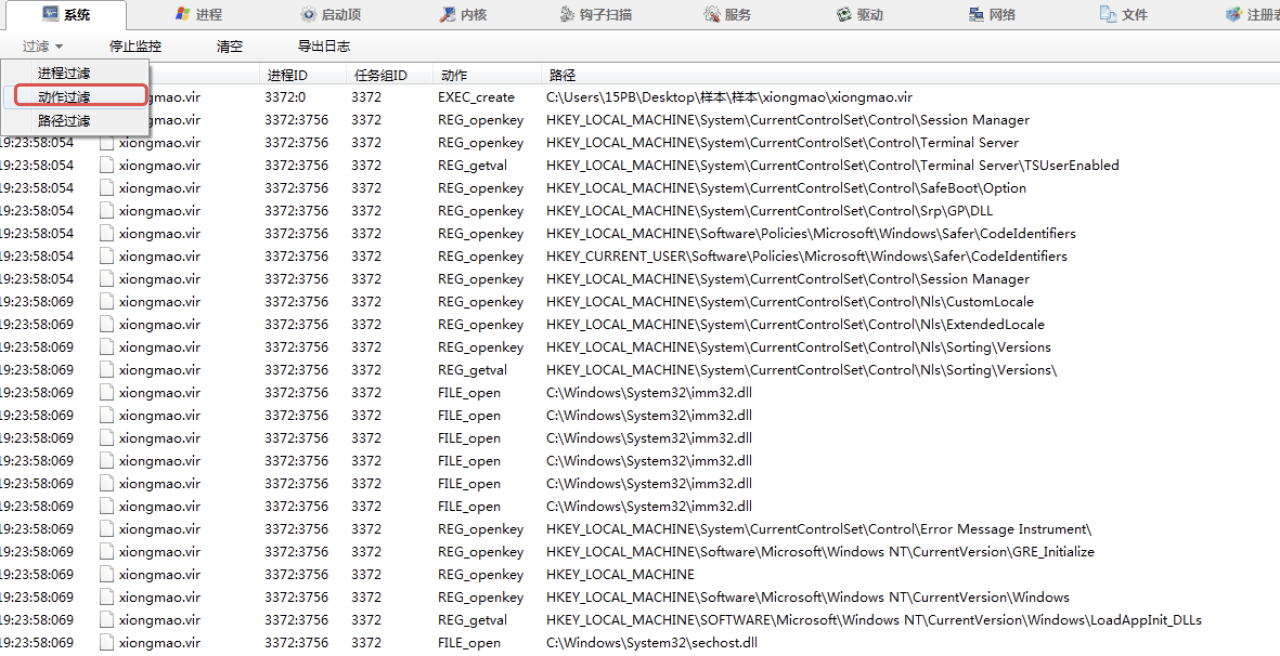The height and width of the screenshot is (656, 1280).
Task: Select the 动作过滤 menu entry
Action: (64, 97)
